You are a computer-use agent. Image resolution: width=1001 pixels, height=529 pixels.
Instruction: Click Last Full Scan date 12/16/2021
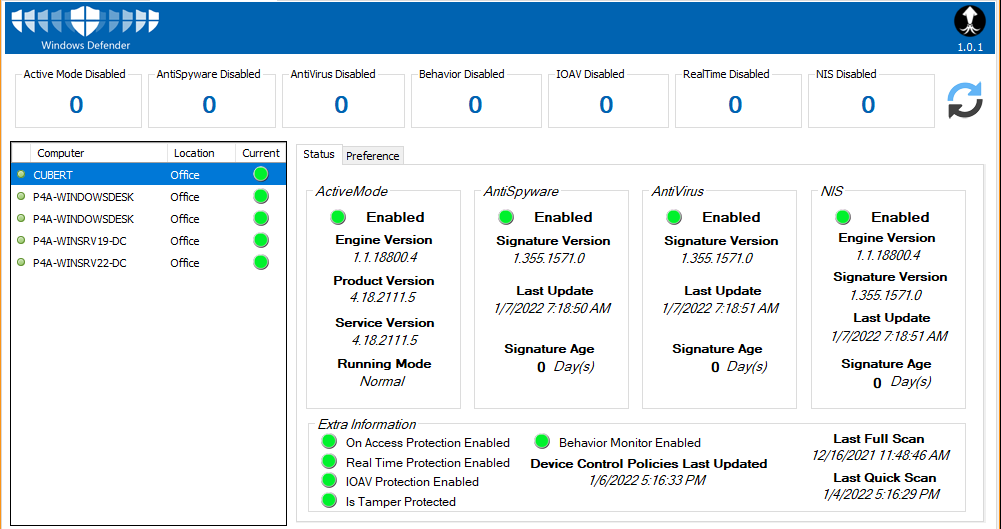pos(880,456)
